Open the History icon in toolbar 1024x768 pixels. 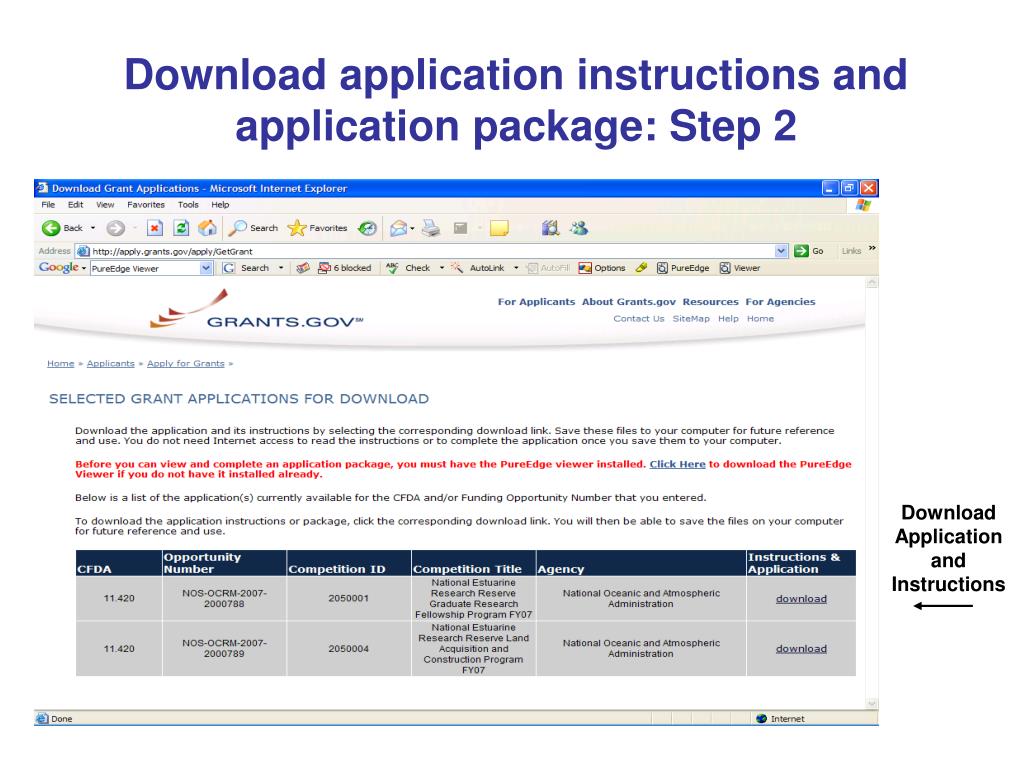(x=368, y=228)
